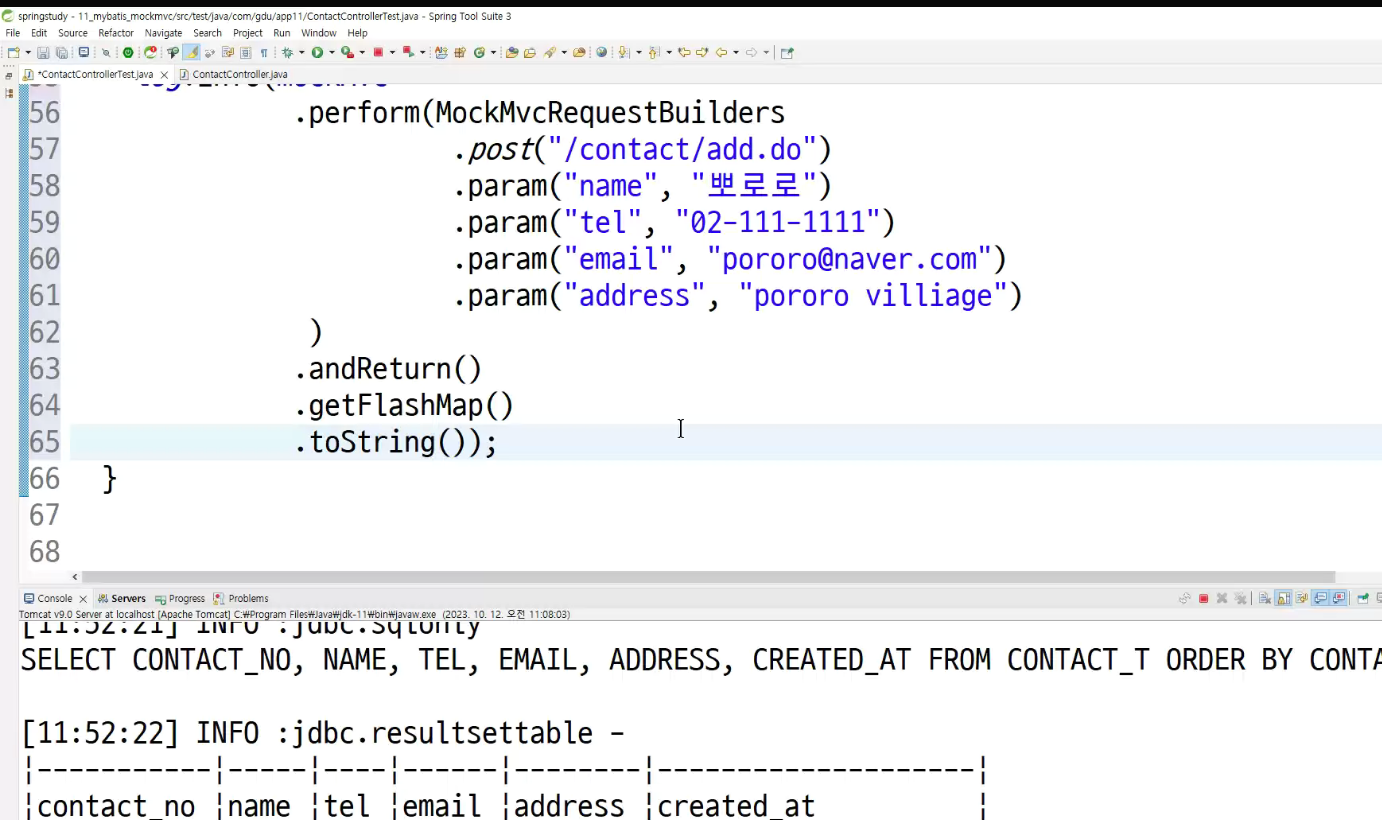1382x820 pixels.
Task: Click the New Java Package icon
Action: 460,52
